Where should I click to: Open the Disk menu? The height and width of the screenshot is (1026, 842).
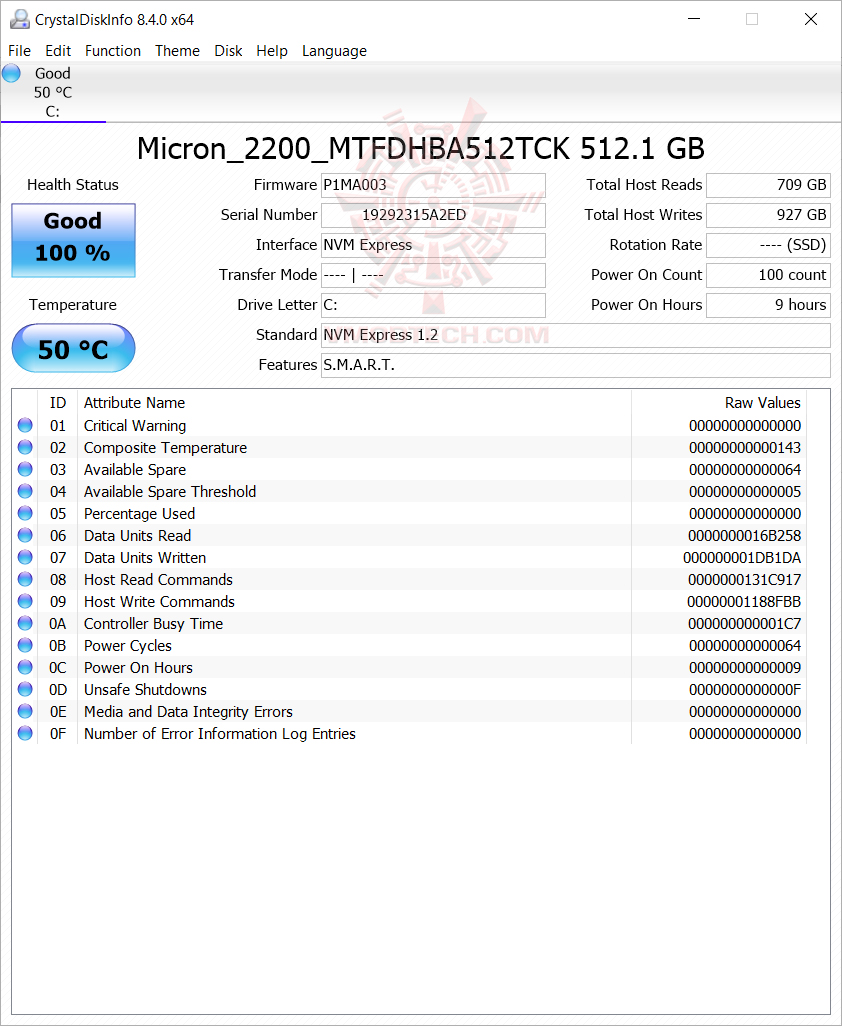coord(228,50)
